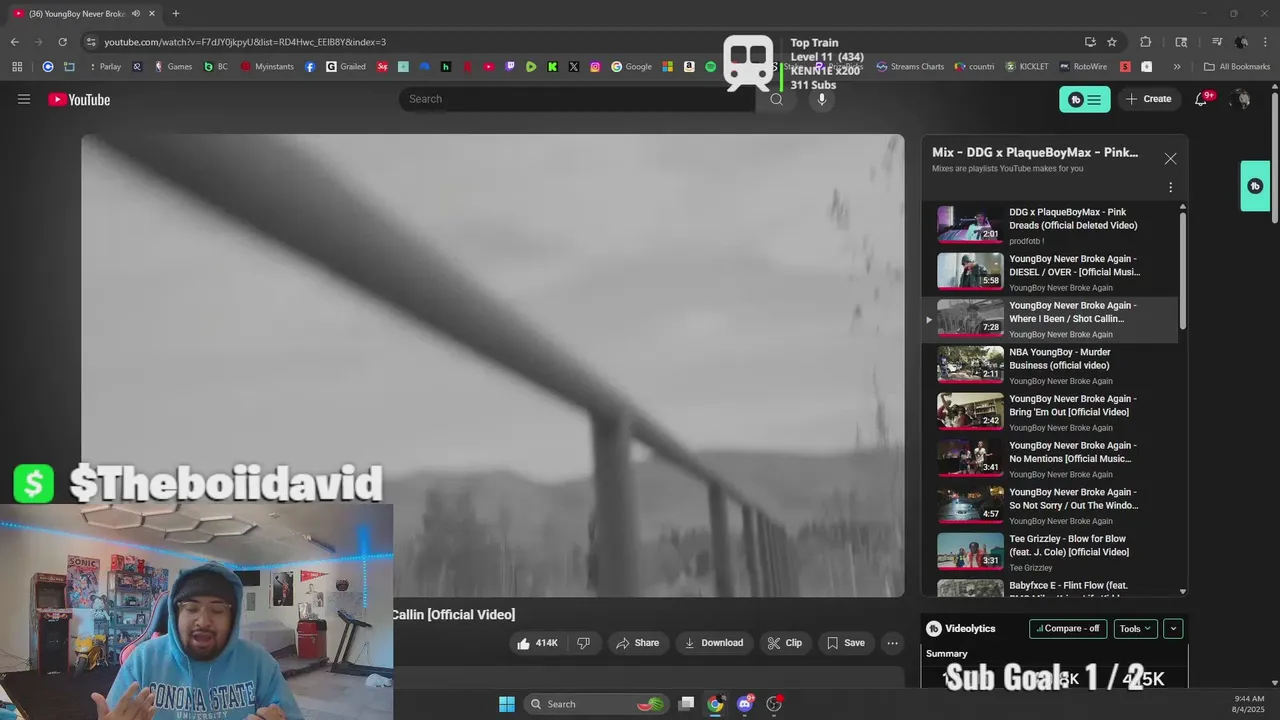Like the video with the thumbs up
Screen dimensions: 1280x720
pyautogui.click(x=537, y=643)
